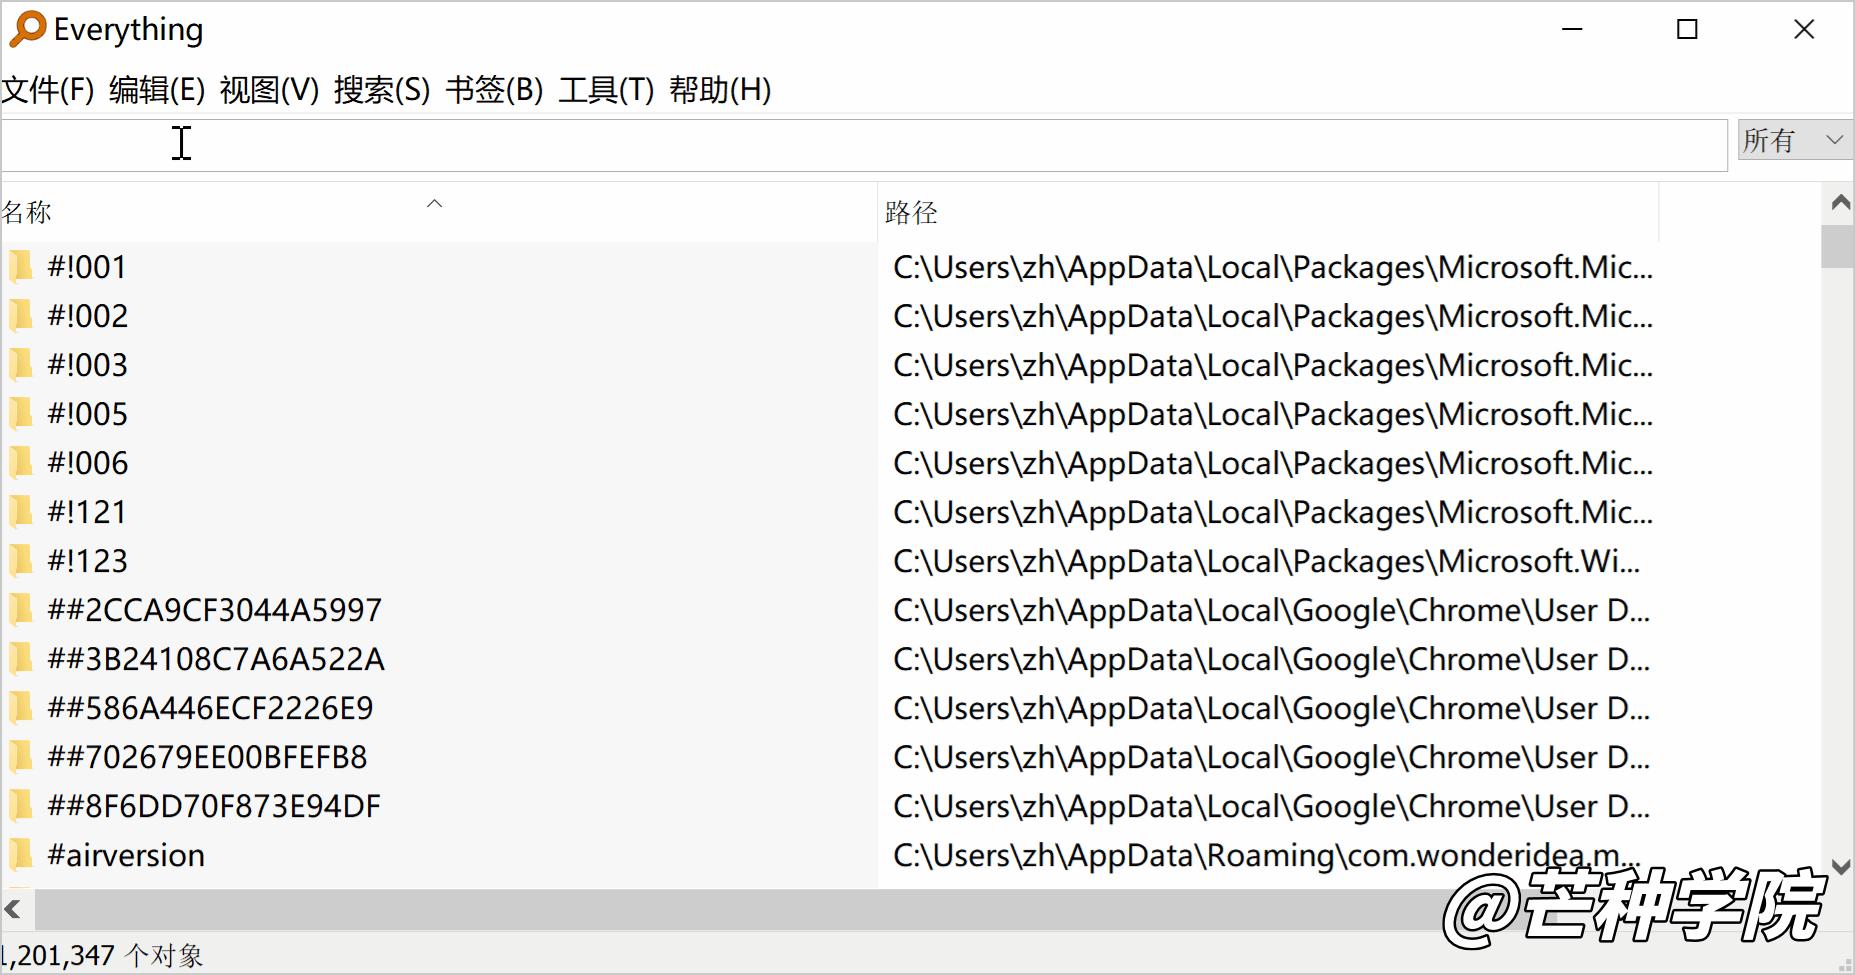The height and width of the screenshot is (975, 1855).
Task: Select the #!121 folder name
Action: click(87, 512)
